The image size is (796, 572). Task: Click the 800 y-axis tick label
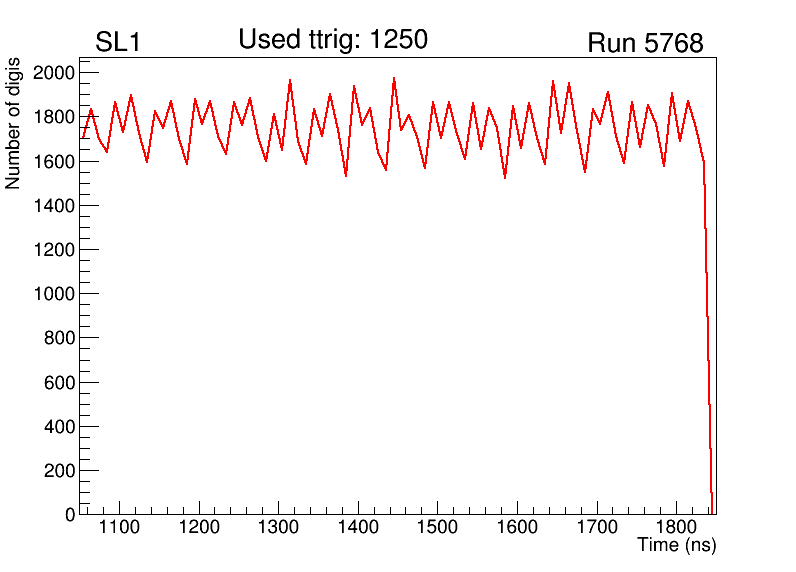click(58, 339)
